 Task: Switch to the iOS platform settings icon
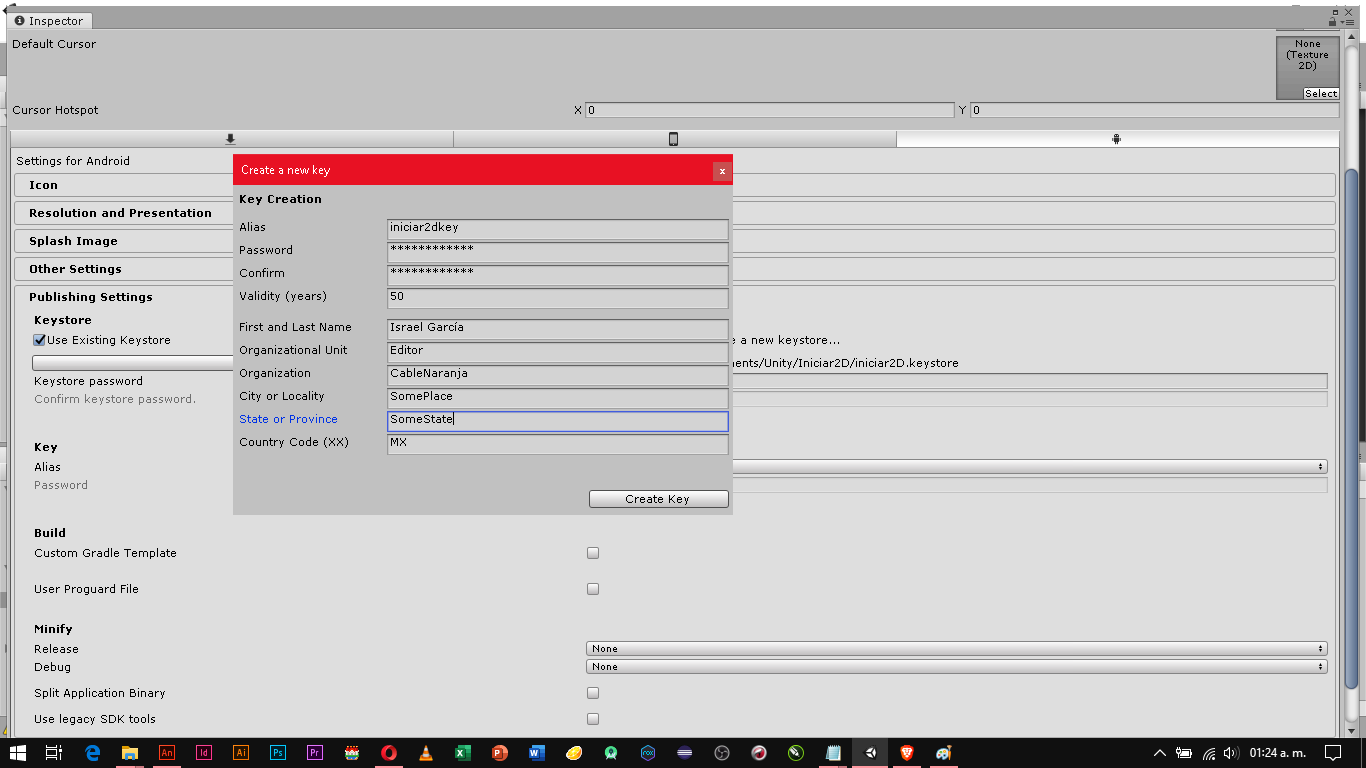pyautogui.click(x=675, y=139)
